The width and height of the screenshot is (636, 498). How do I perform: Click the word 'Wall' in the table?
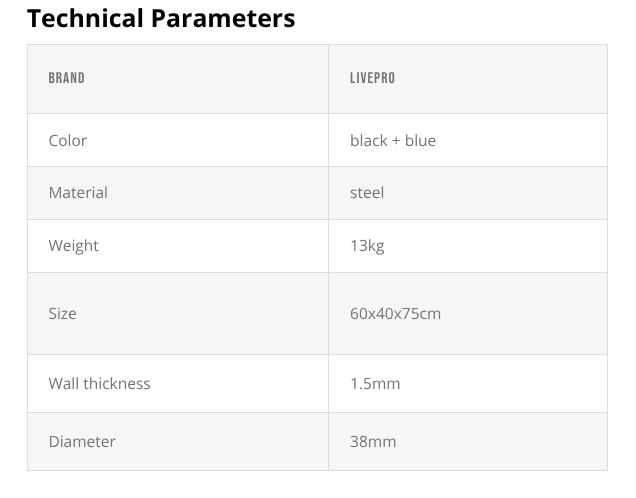(x=63, y=383)
